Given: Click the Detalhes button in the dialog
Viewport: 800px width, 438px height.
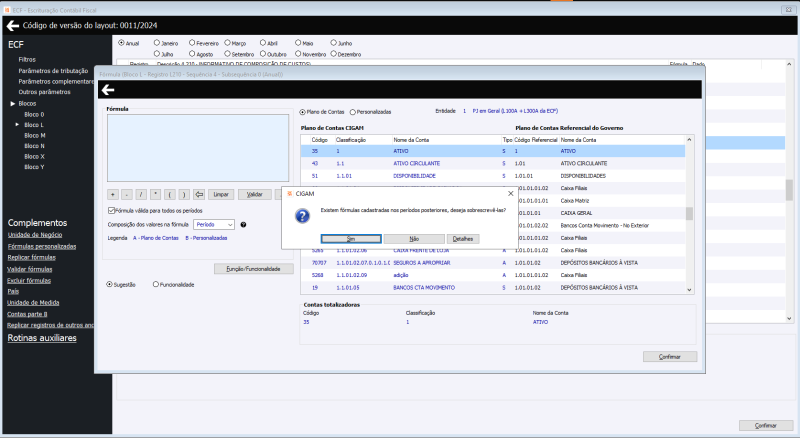Looking at the screenshot, I should pos(463,239).
